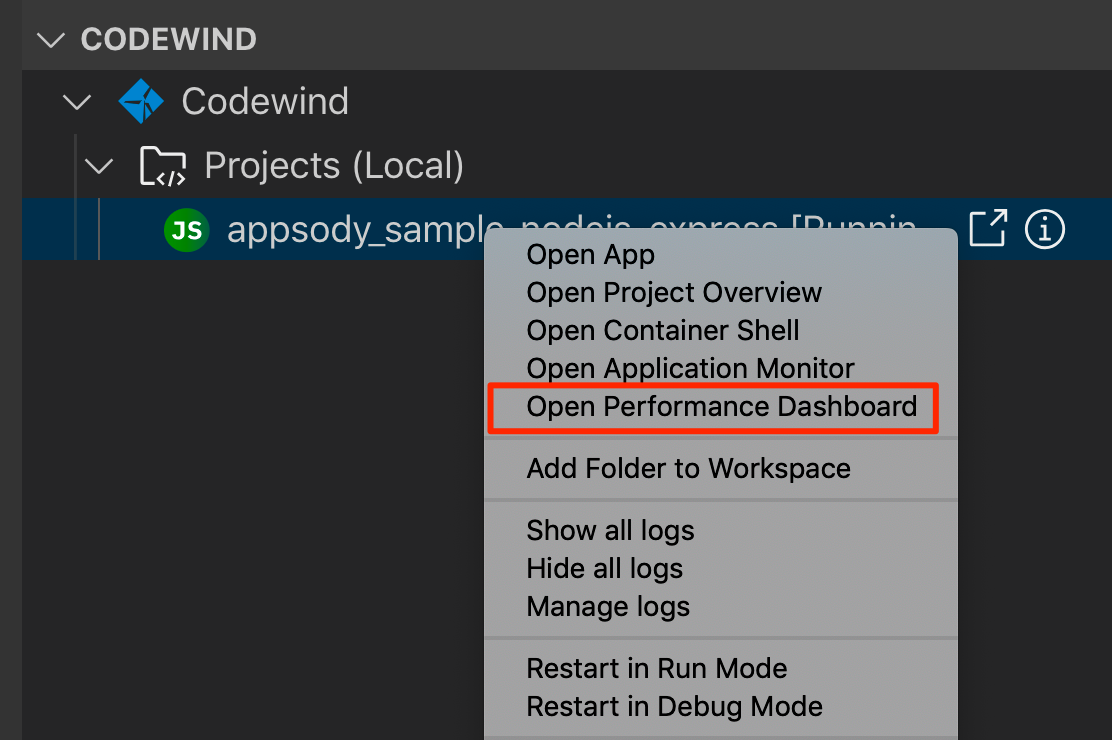Click the blue Codewind logo icon
The height and width of the screenshot is (740, 1112).
(140, 101)
